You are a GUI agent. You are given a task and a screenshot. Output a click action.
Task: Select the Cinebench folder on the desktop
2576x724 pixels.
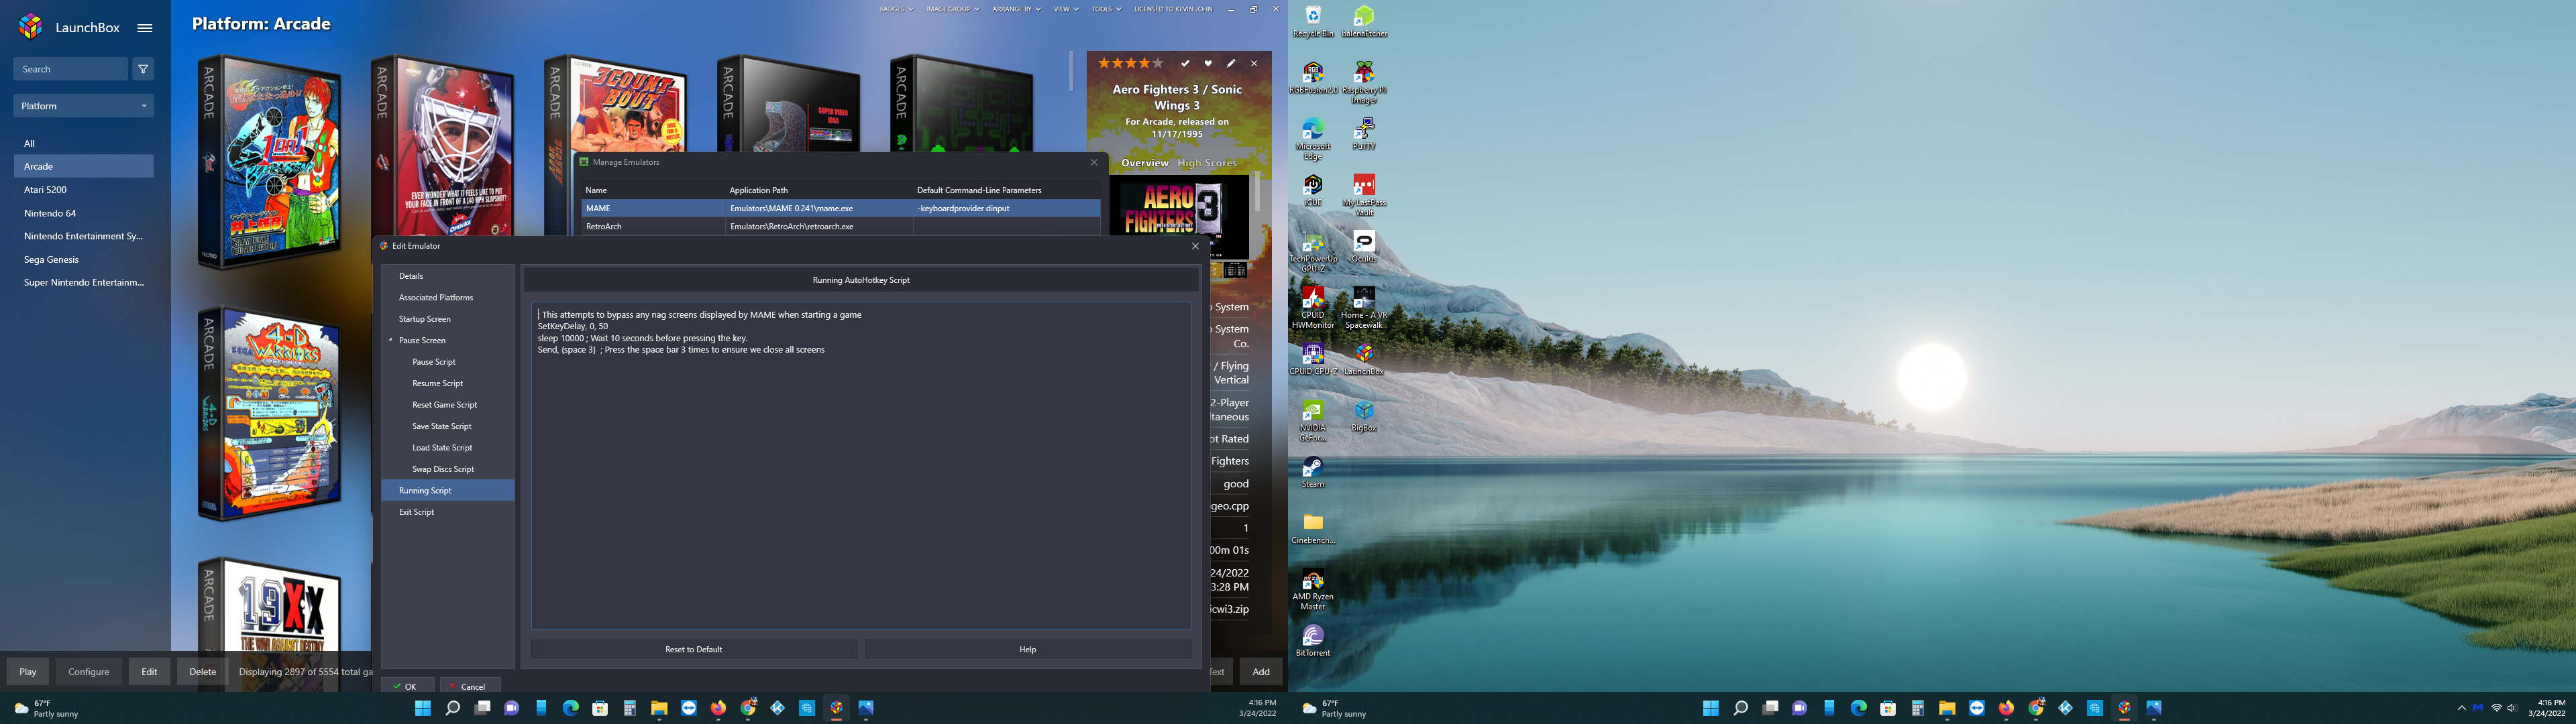(1313, 528)
